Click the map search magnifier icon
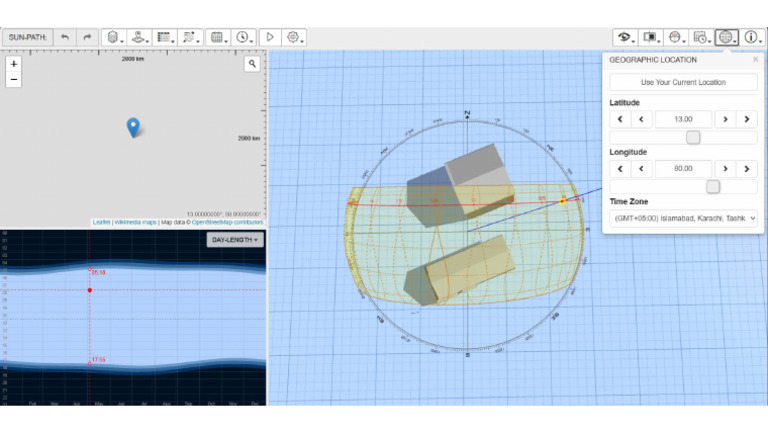The width and height of the screenshot is (768, 433). coord(253,63)
